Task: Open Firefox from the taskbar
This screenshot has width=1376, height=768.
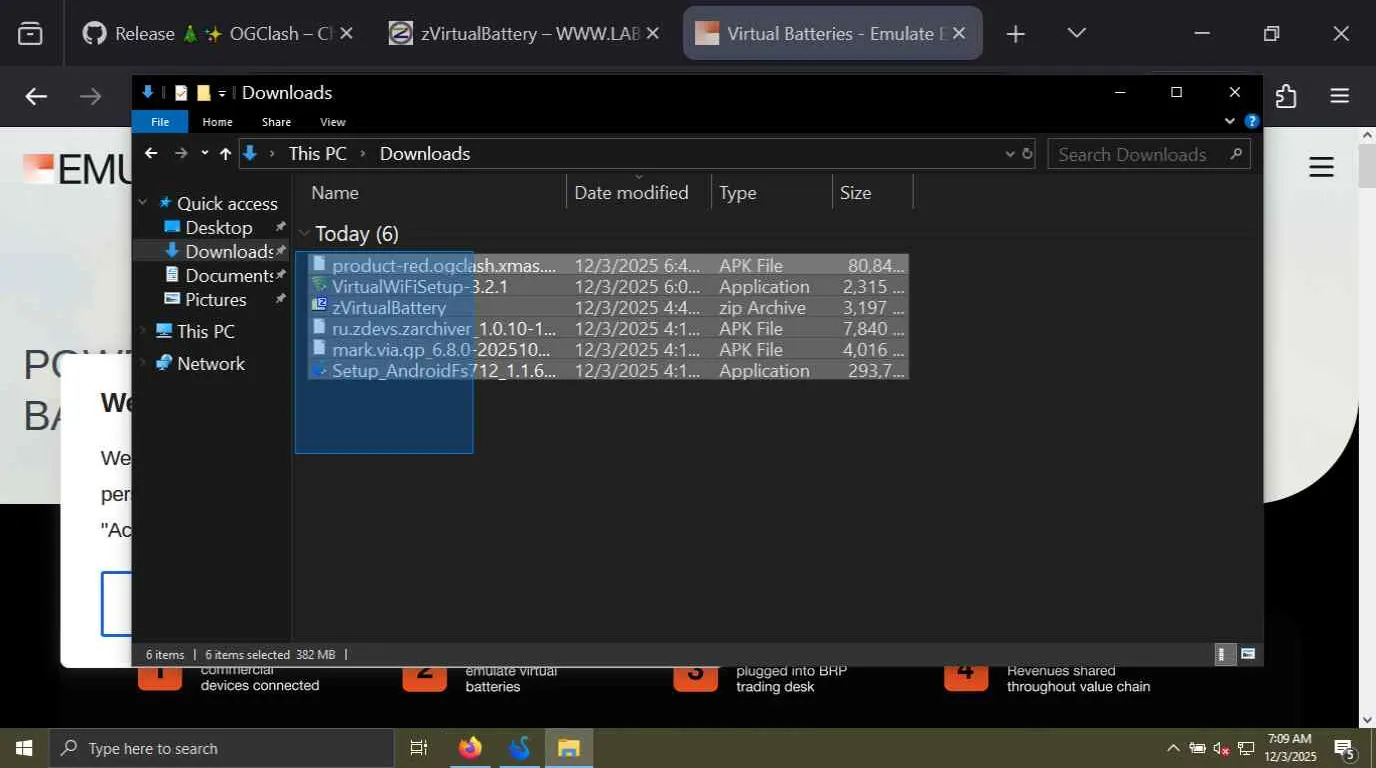Action: click(x=470, y=748)
